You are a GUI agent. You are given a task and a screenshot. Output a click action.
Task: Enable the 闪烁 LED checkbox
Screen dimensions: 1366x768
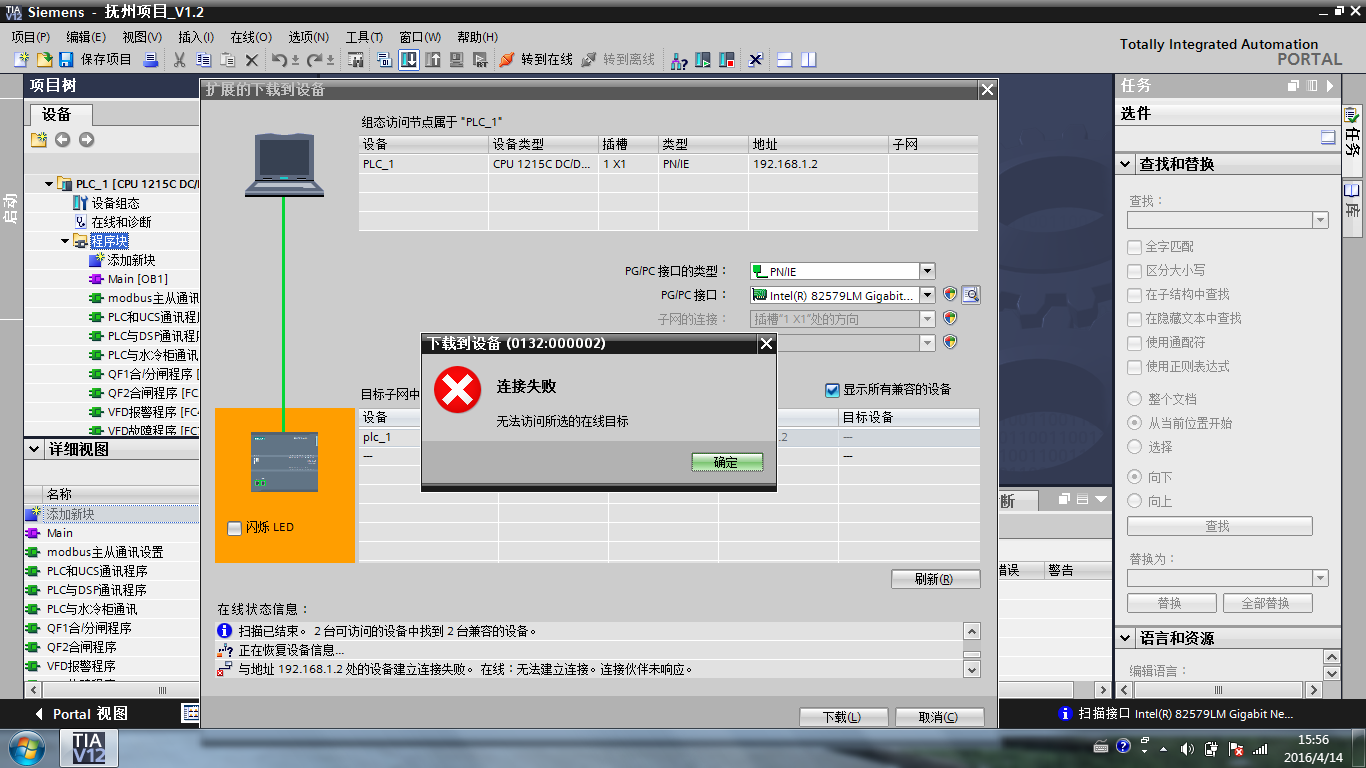(235, 528)
